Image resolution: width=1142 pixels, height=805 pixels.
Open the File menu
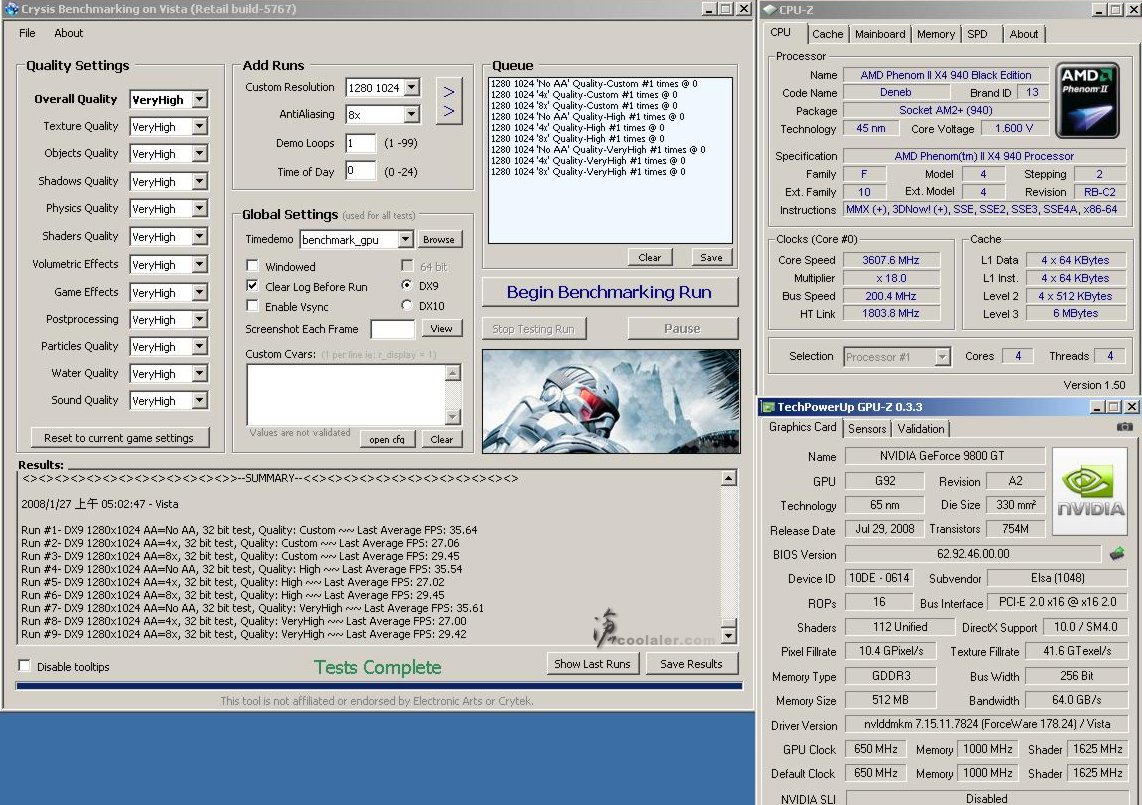point(27,33)
